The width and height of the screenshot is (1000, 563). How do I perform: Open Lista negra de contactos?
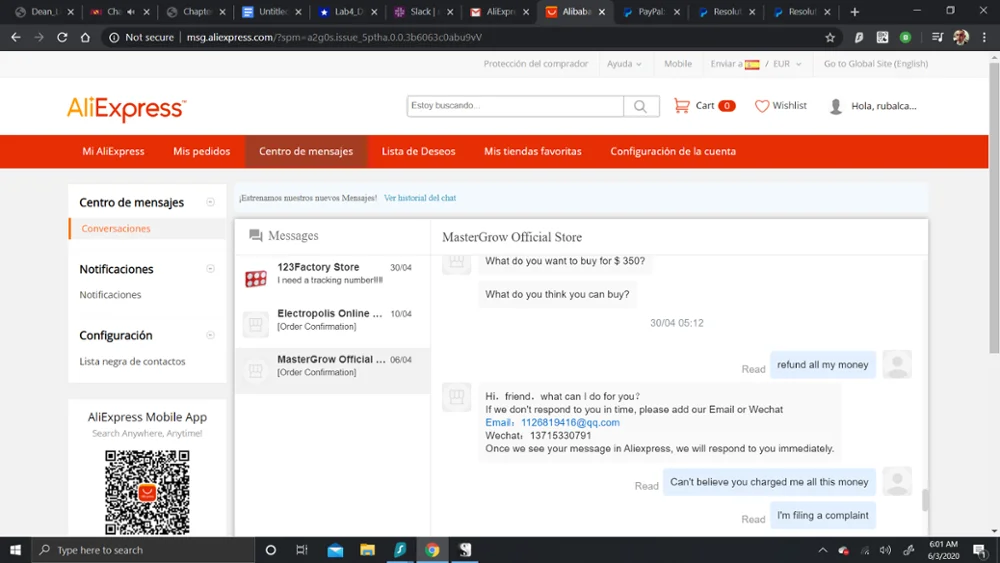[x=132, y=362]
